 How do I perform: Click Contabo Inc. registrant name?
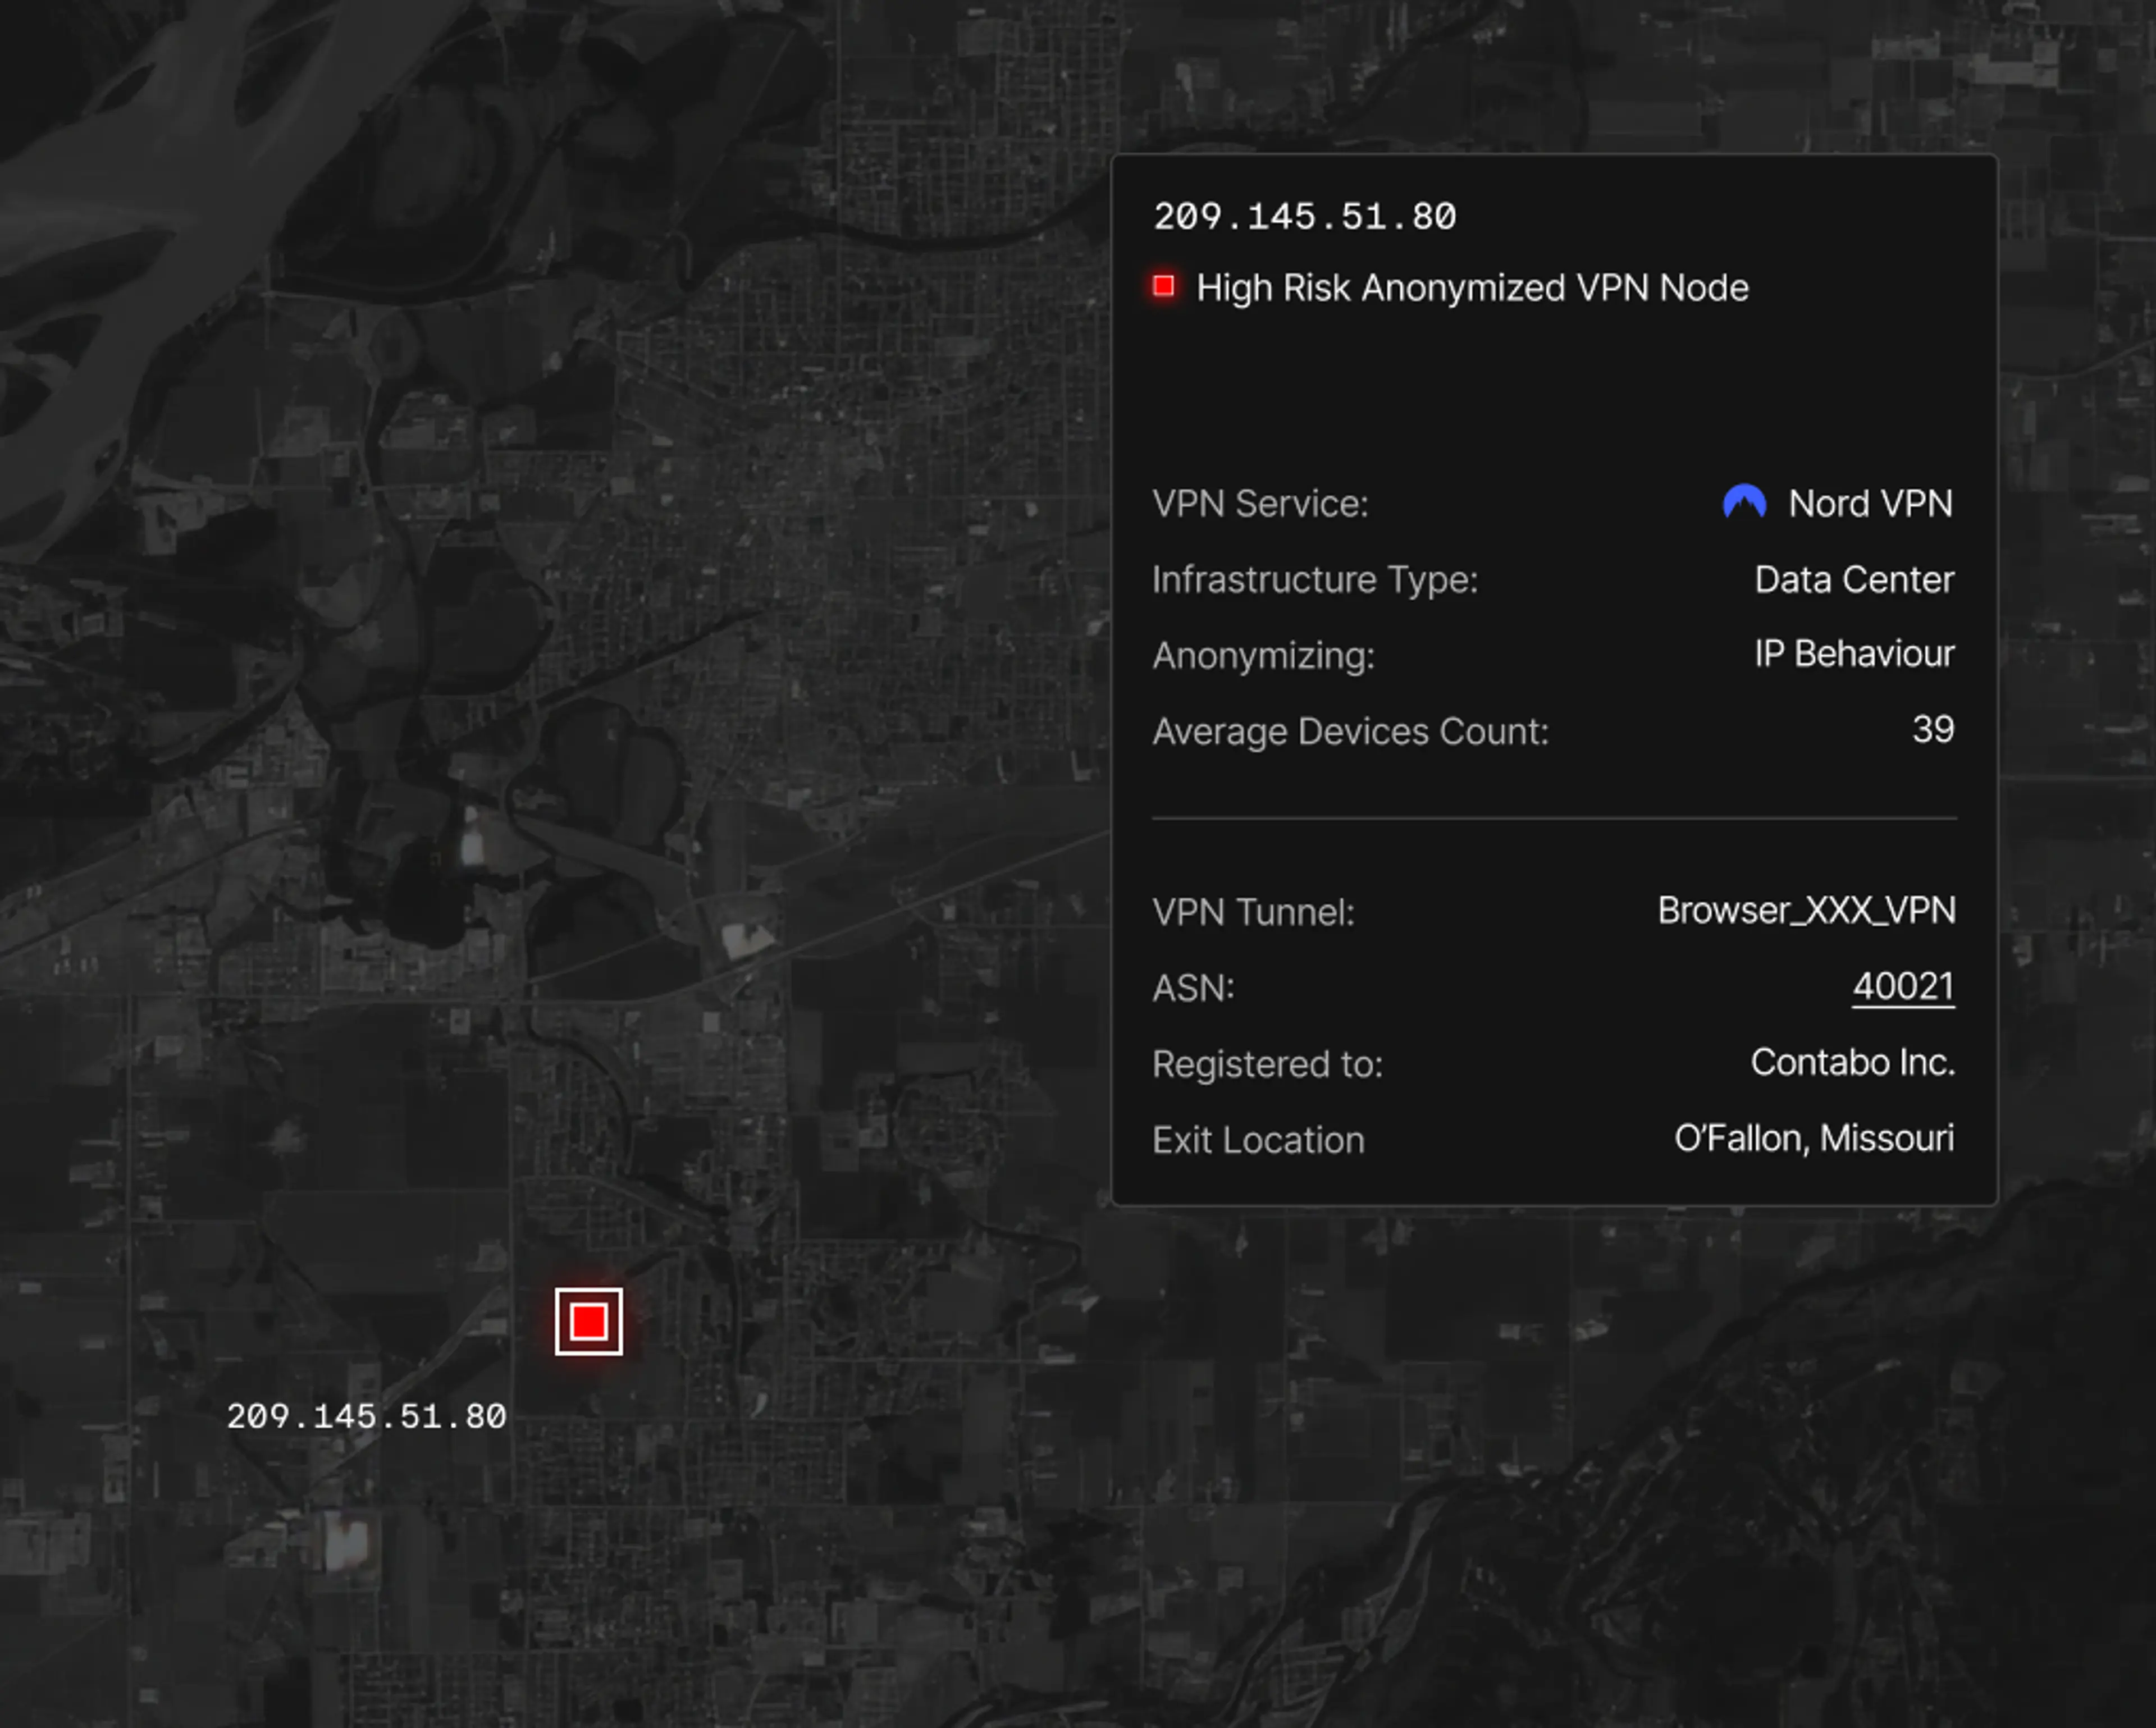[x=1852, y=1062]
